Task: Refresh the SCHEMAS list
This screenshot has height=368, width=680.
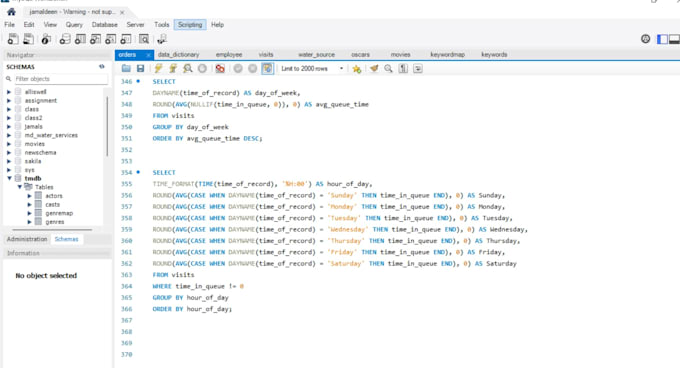Action: pyautogui.click(x=101, y=67)
